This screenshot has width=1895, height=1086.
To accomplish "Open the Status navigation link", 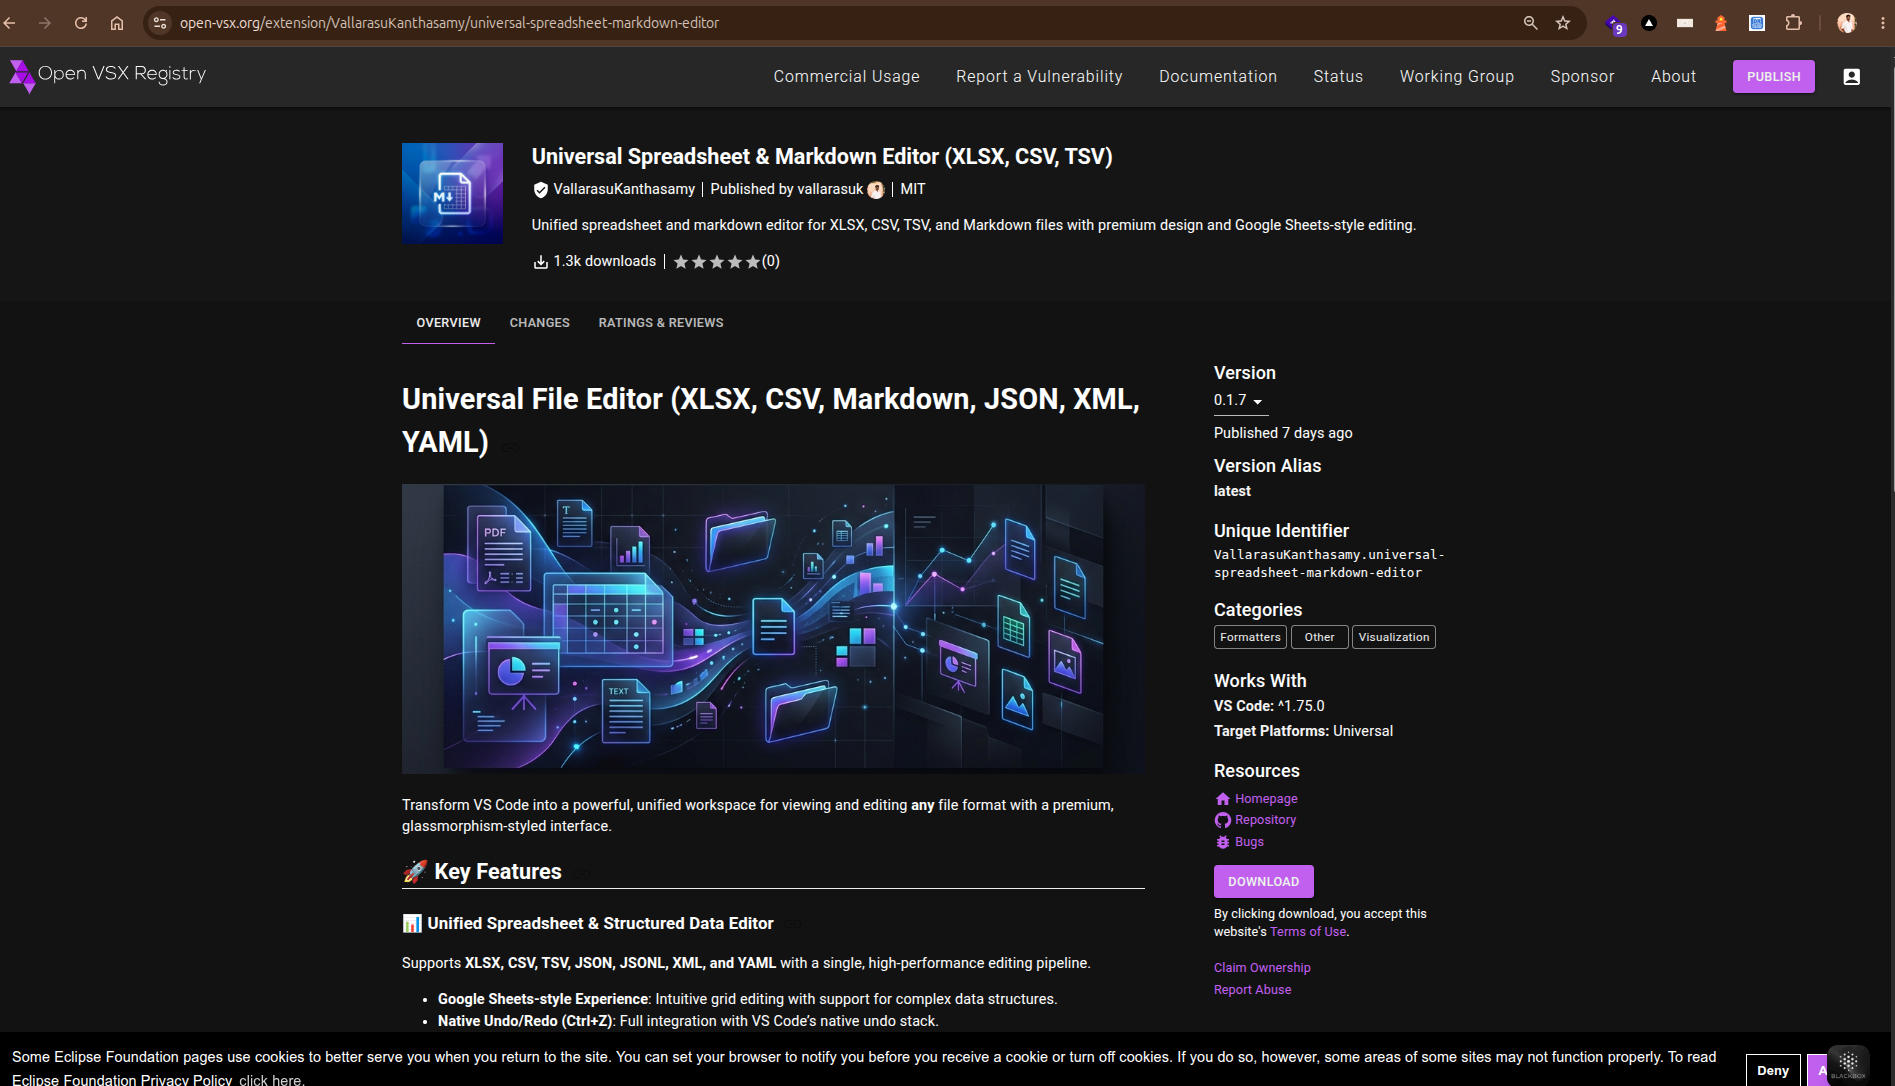I will coord(1338,77).
